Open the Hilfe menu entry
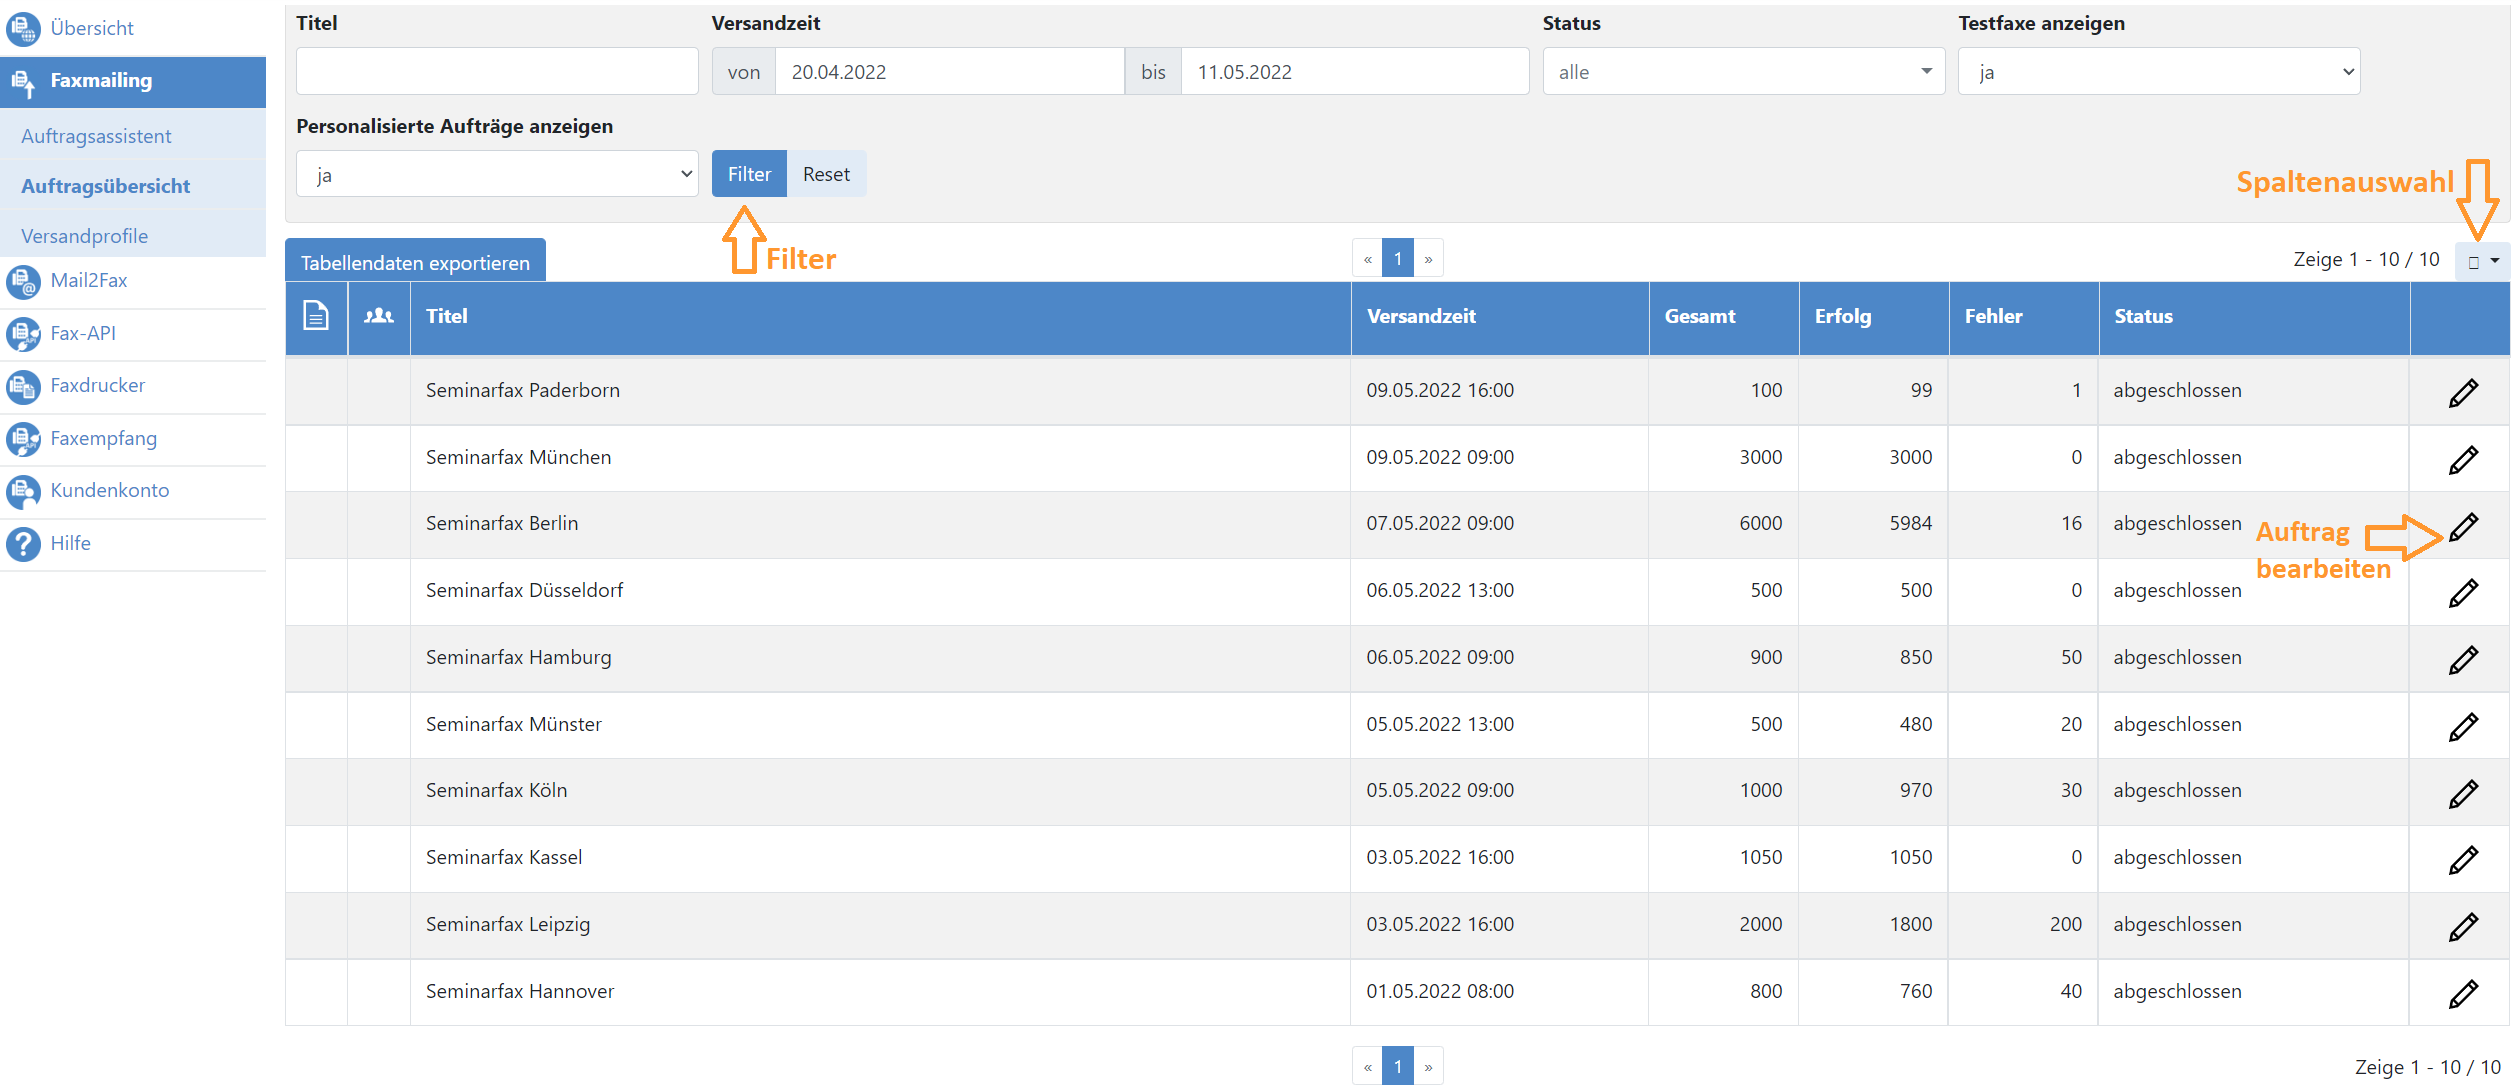2517x1089 pixels. (70, 543)
